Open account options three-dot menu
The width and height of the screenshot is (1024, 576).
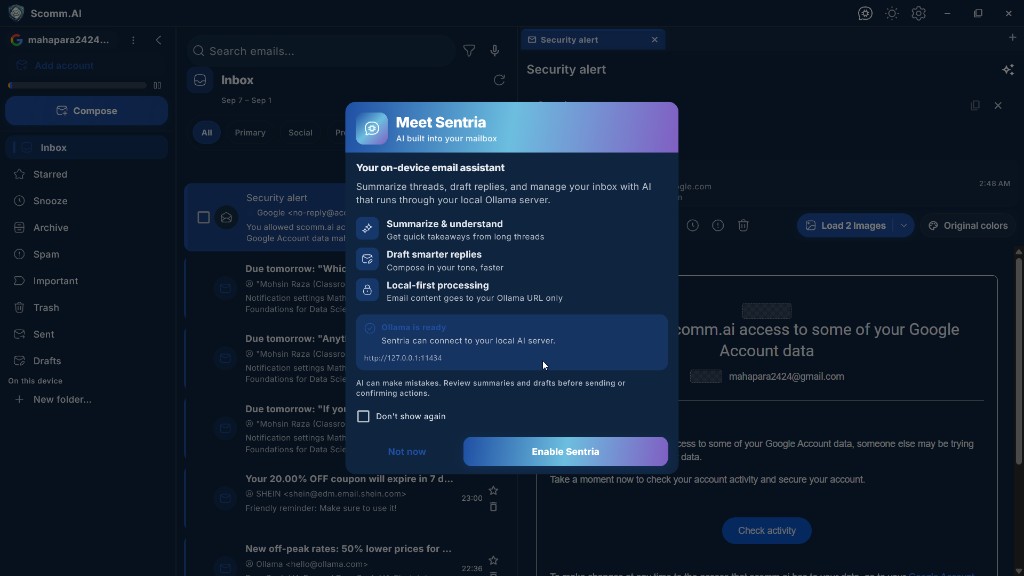coord(133,40)
